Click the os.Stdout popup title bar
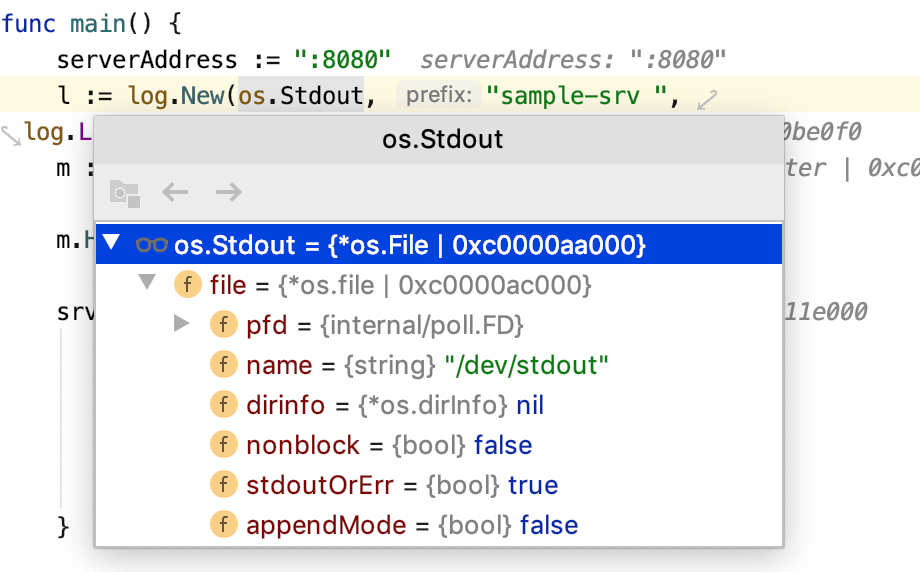The width and height of the screenshot is (920, 572). point(442,139)
